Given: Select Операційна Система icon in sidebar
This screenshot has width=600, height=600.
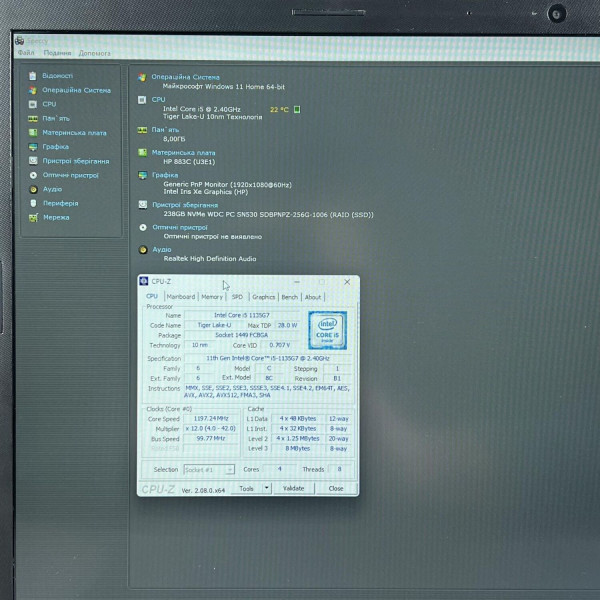Looking at the screenshot, I should point(33,90).
